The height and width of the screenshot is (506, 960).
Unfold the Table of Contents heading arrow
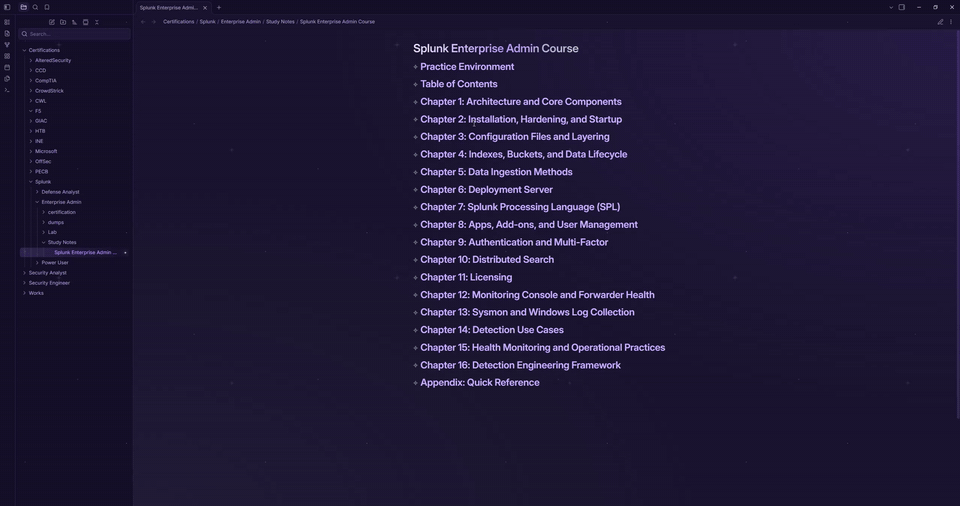(415, 85)
